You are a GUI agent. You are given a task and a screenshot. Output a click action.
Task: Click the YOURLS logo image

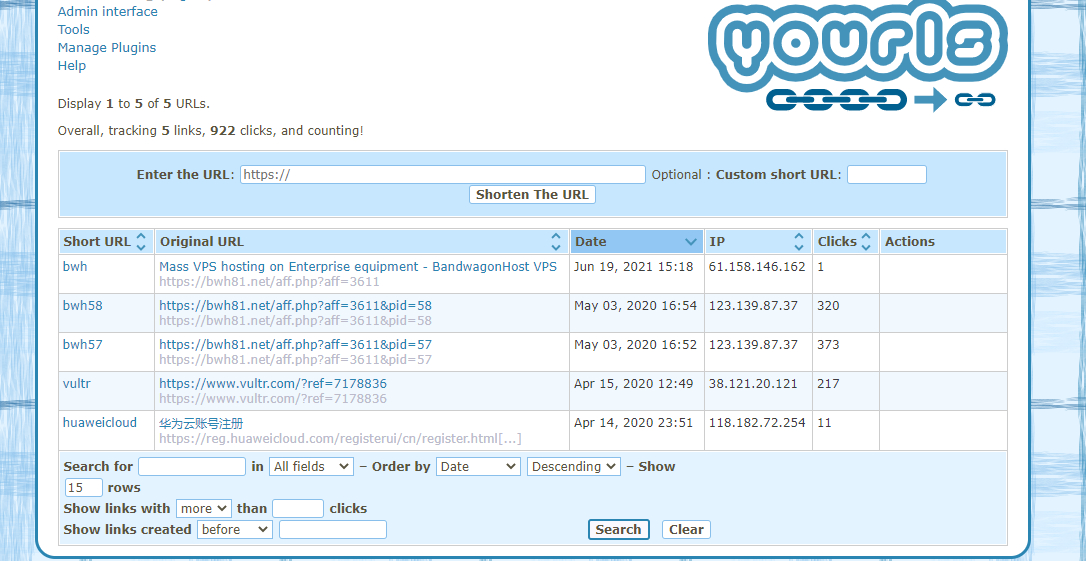(857, 55)
